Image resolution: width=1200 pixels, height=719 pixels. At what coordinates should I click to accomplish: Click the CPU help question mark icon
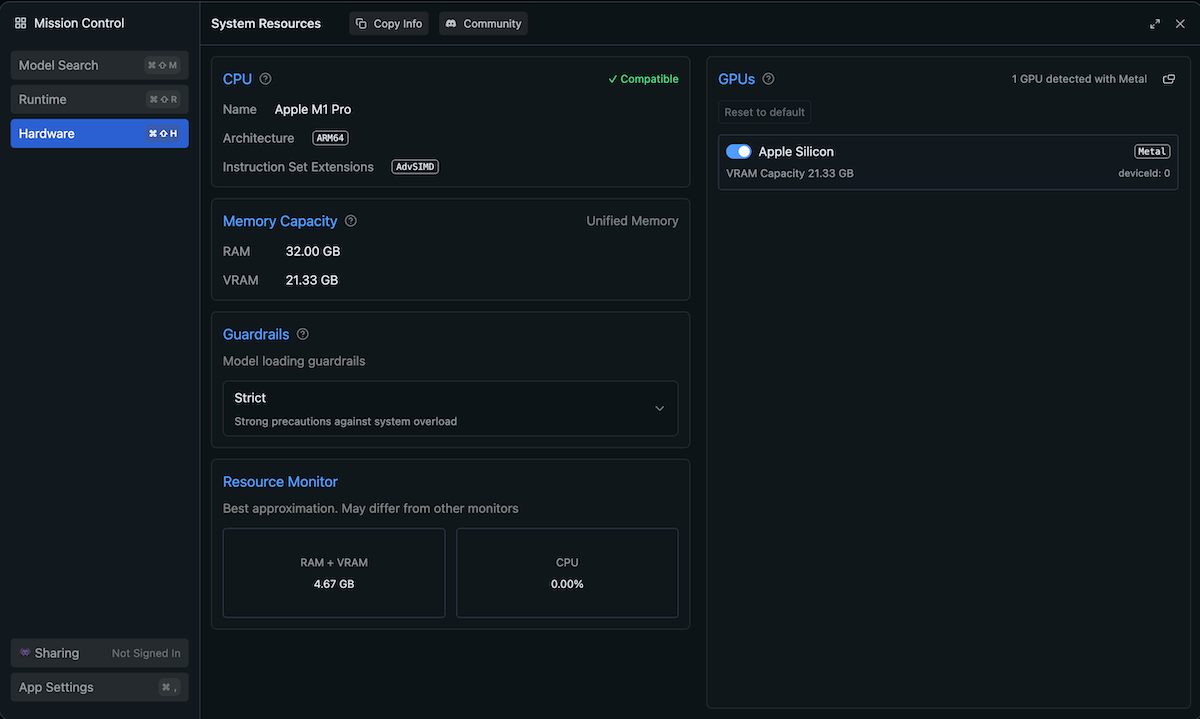click(265, 79)
